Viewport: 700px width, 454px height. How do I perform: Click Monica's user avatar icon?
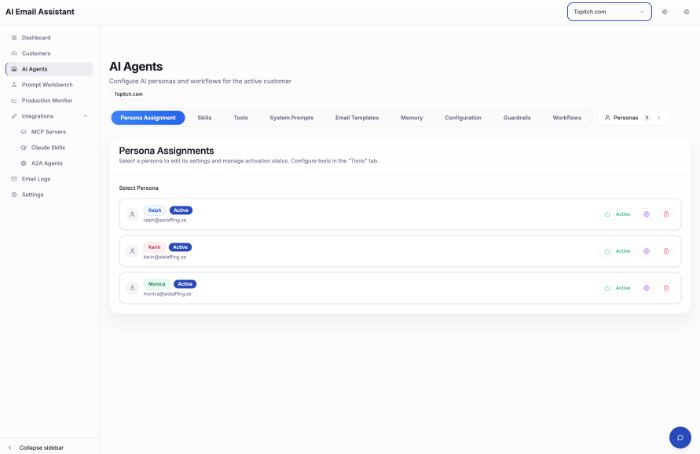[x=132, y=288]
